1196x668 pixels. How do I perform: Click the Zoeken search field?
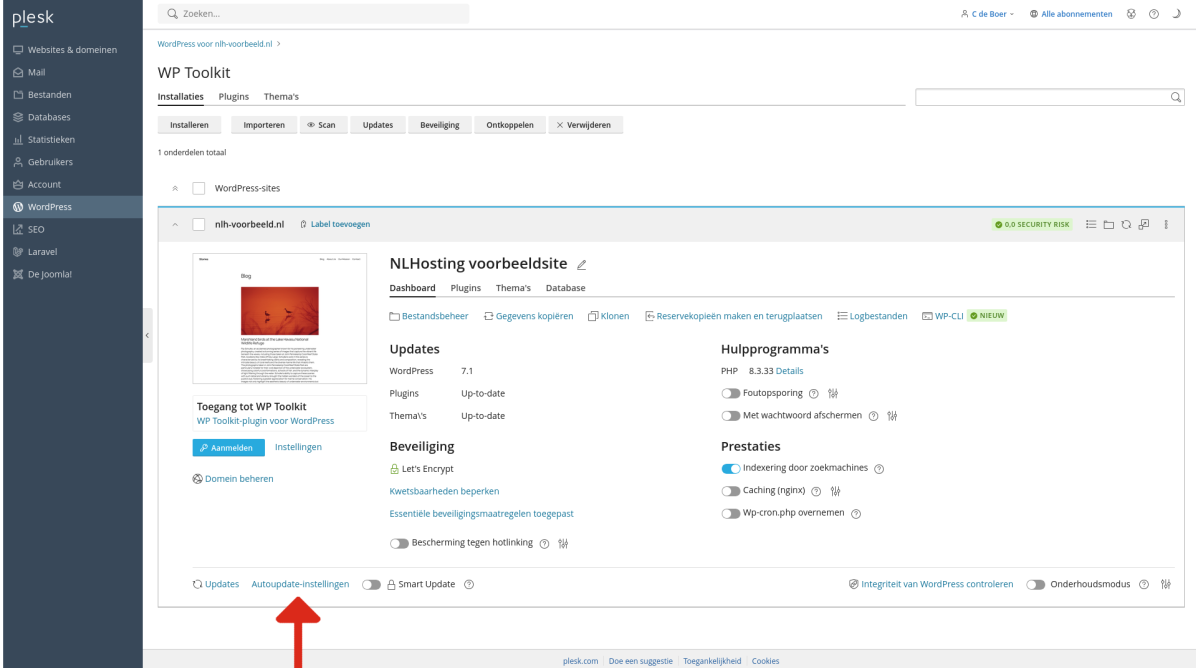click(313, 14)
